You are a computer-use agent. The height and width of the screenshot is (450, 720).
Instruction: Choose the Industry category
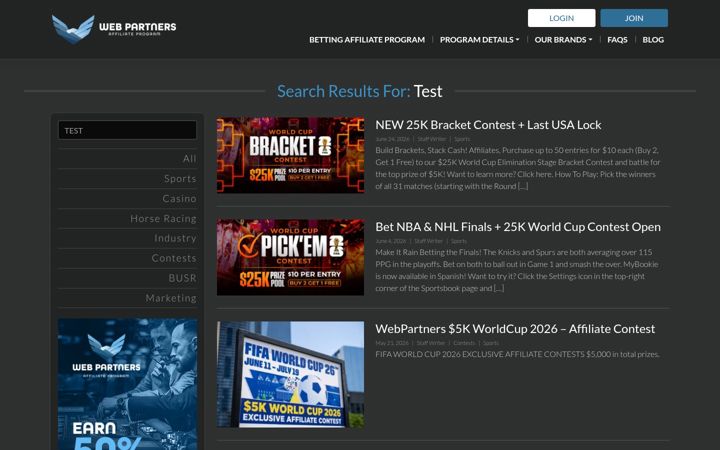pyautogui.click(x=175, y=238)
